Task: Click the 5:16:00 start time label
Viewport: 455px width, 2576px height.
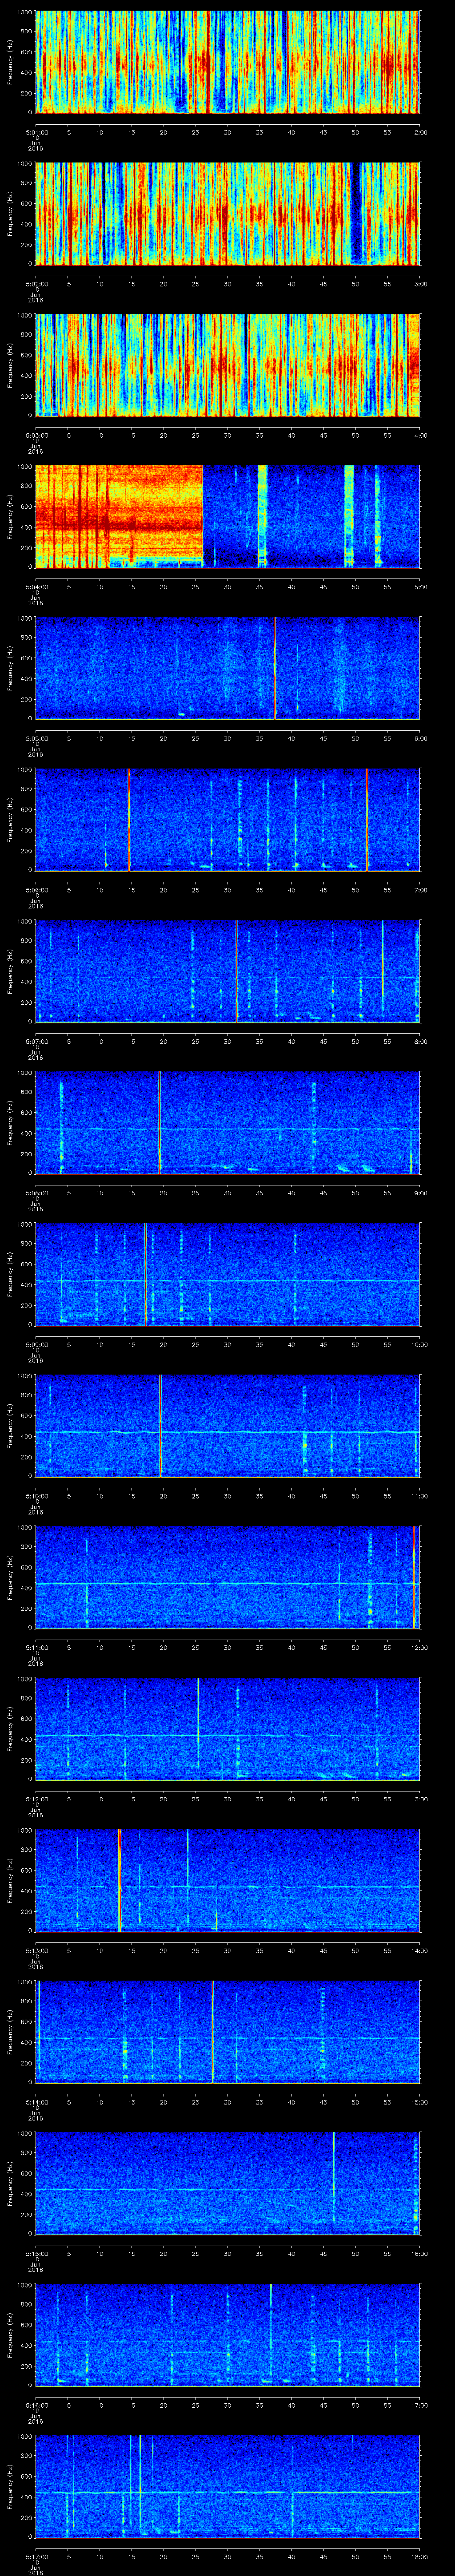Action: [36, 2405]
